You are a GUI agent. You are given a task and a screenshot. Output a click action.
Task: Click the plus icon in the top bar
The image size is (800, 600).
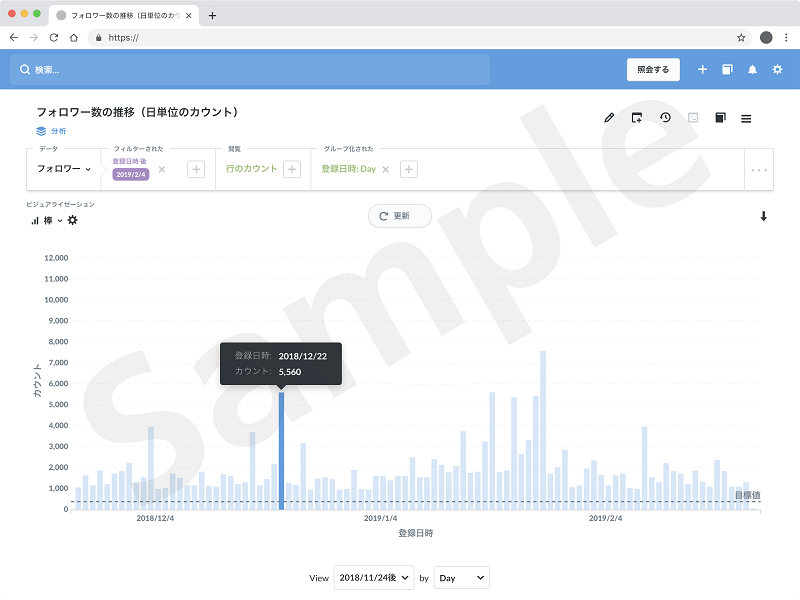702,70
